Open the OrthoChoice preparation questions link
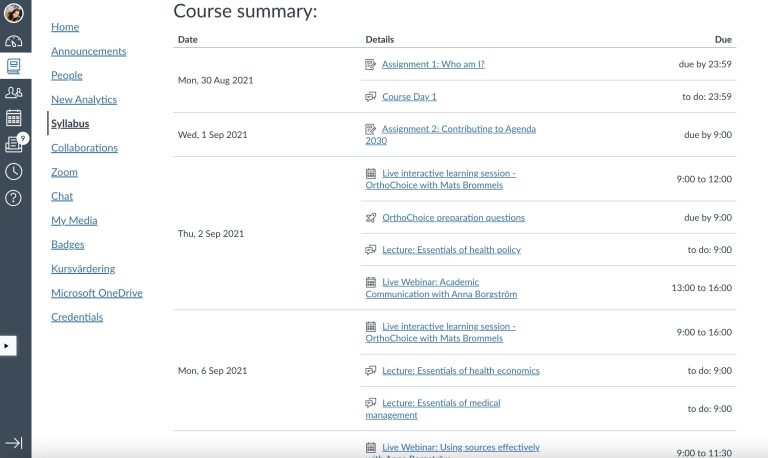This screenshot has height=458, width=768. tap(453, 217)
